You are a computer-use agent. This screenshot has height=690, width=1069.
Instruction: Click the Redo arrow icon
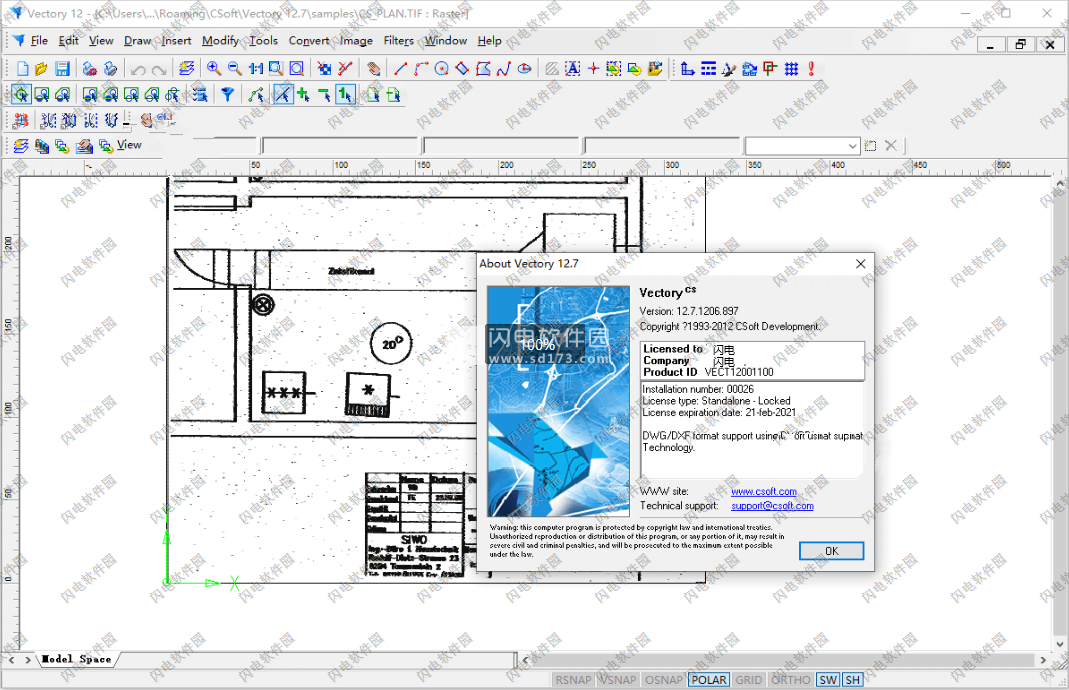coord(159,69)
